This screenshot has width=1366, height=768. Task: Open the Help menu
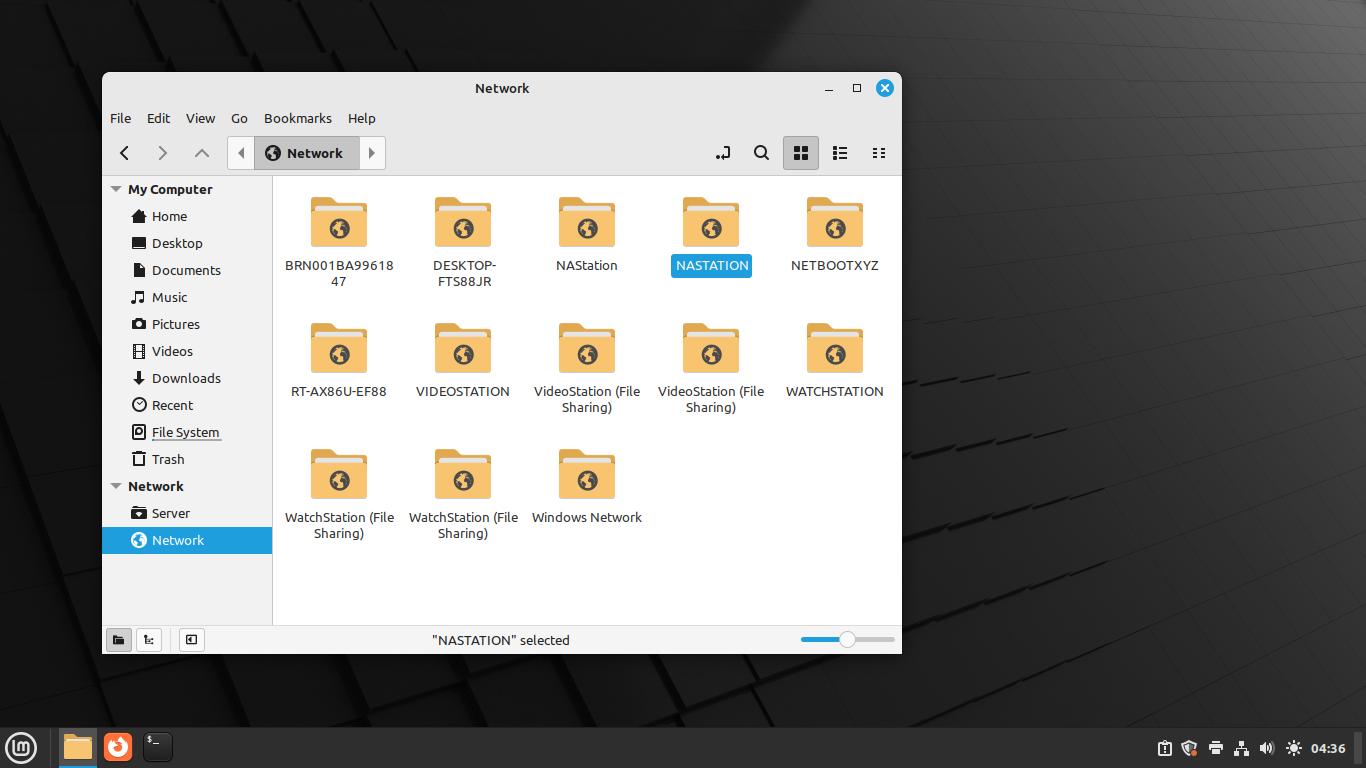point(361,118)
